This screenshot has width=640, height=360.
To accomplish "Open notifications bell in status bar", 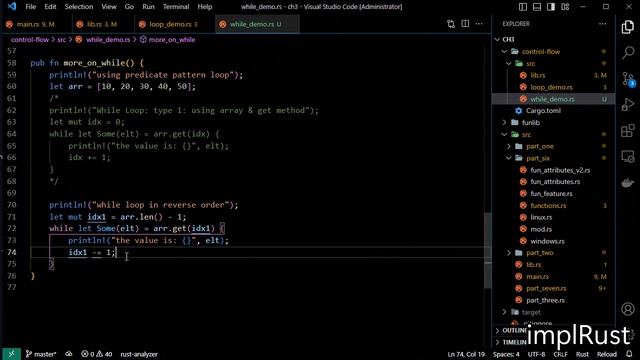I will (x=629, y=354).
